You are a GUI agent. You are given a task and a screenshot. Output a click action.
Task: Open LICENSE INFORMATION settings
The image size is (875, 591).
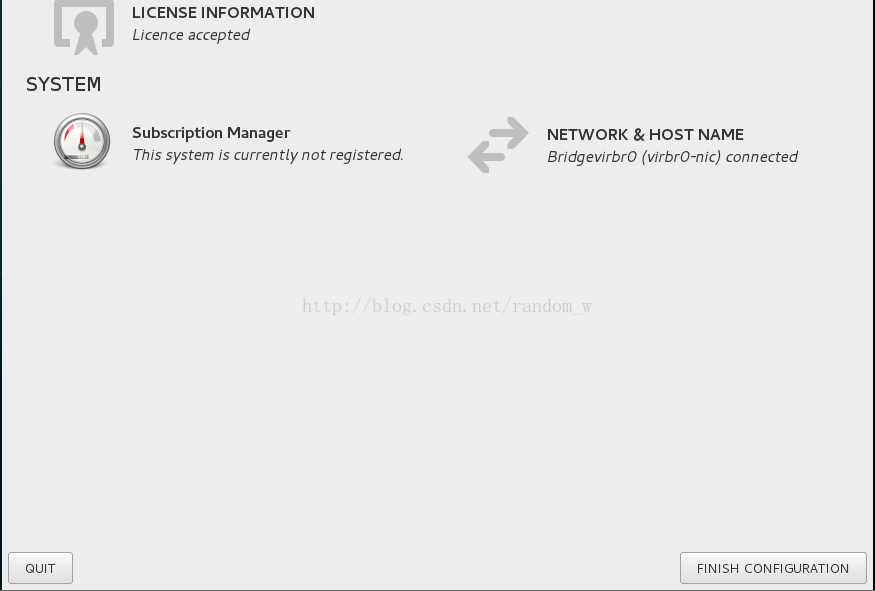pyautogui.click(x=223, y=12)
